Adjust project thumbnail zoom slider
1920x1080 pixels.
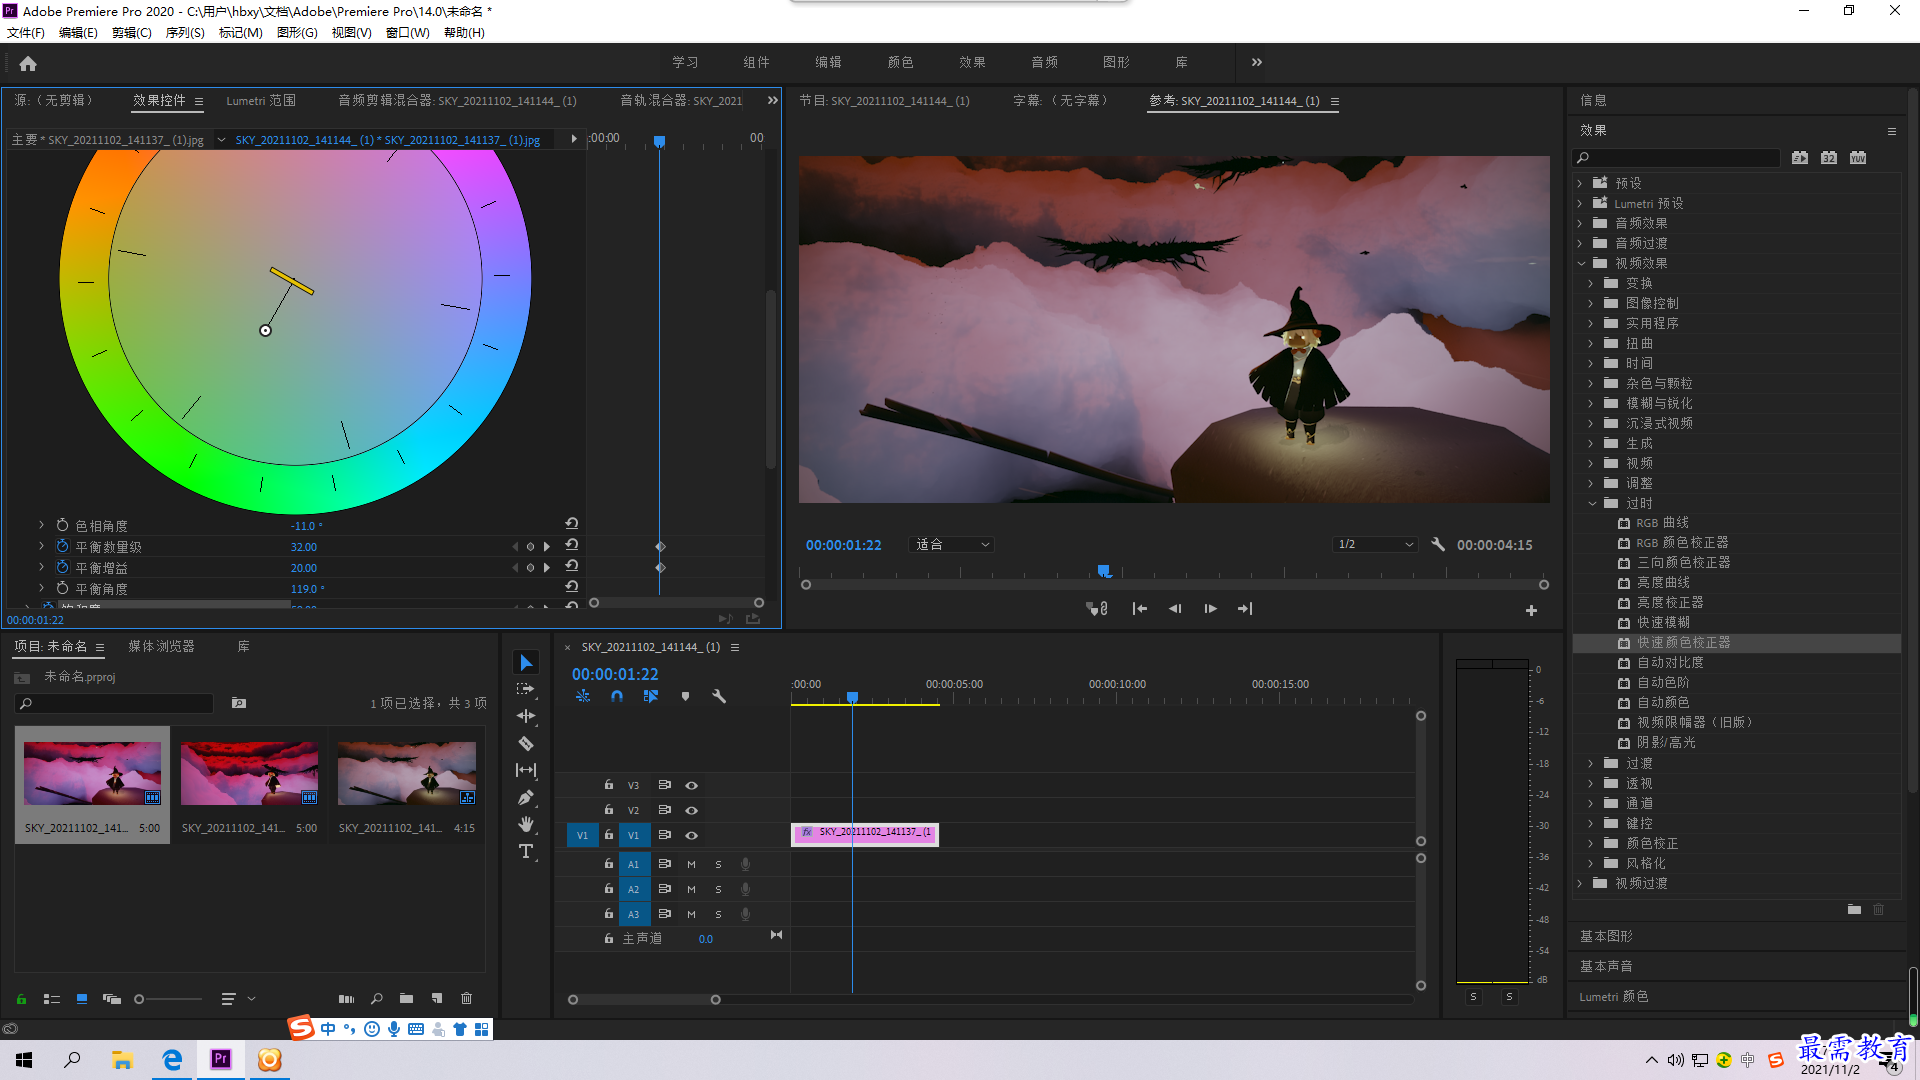coord(139,998)
